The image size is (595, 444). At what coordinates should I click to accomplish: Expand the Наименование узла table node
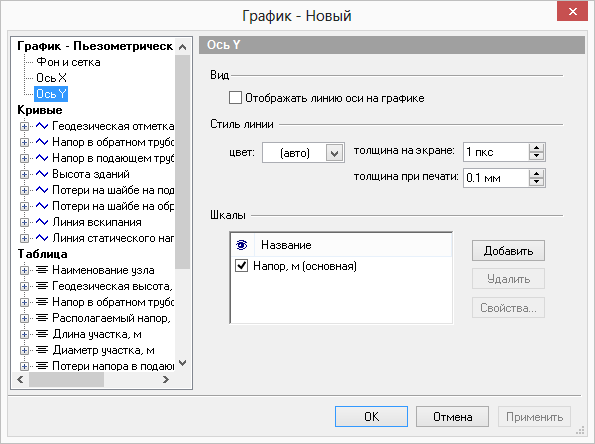coord(24,270)
